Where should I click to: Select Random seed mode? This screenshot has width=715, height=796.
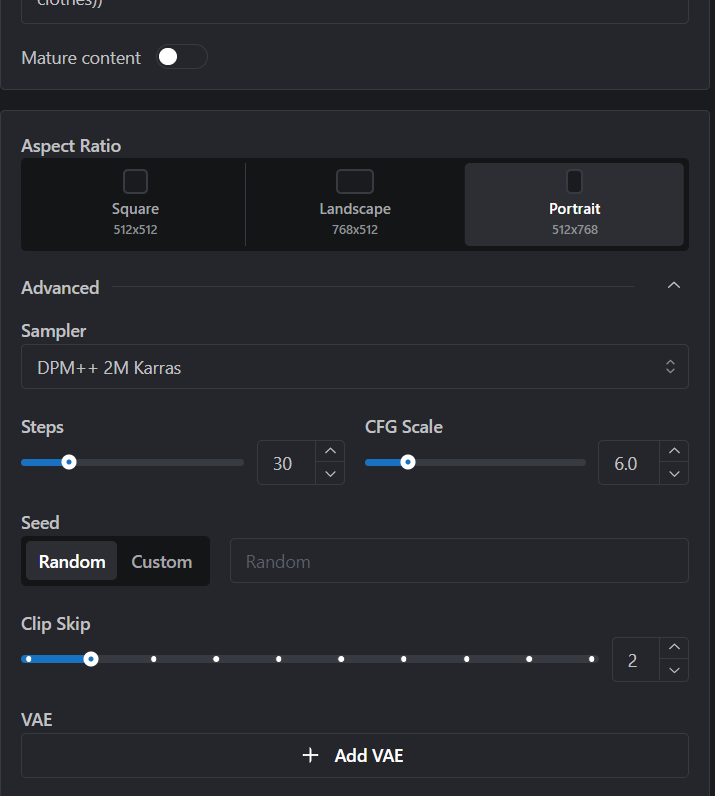click(72, 561)
